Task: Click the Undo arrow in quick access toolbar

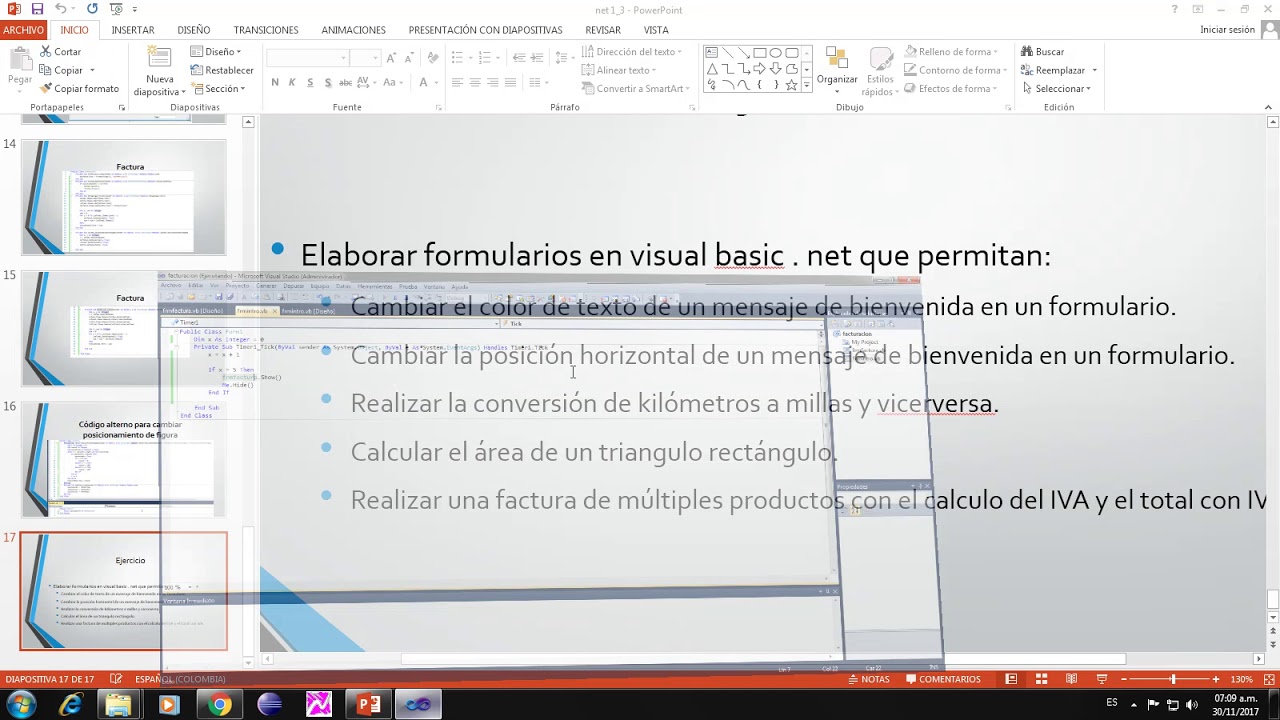Action: click(x=60, y=9)
